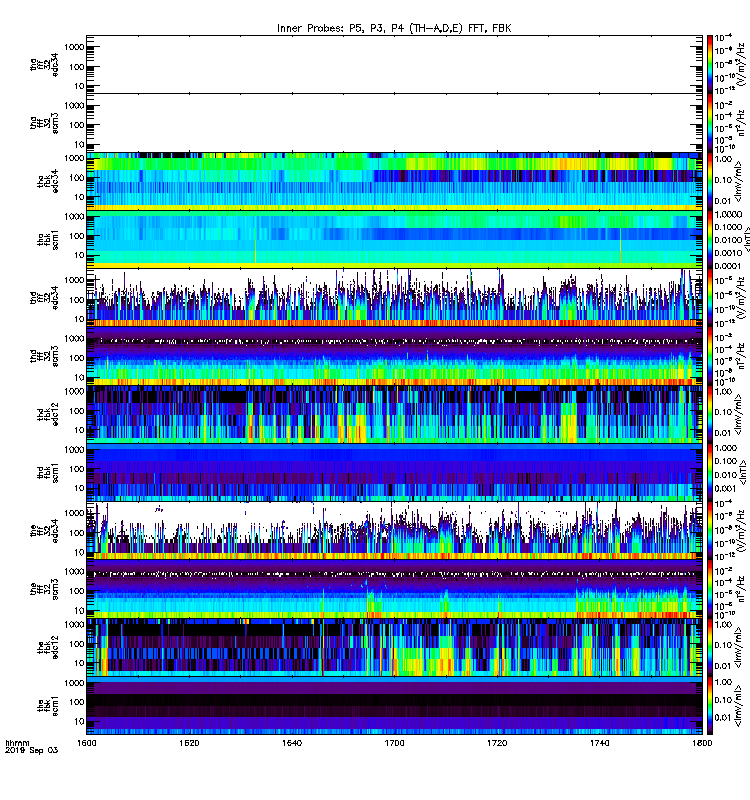The image size is (750, 800).
Task: Click the '1800' time axis label
Action: pos(702,743)
